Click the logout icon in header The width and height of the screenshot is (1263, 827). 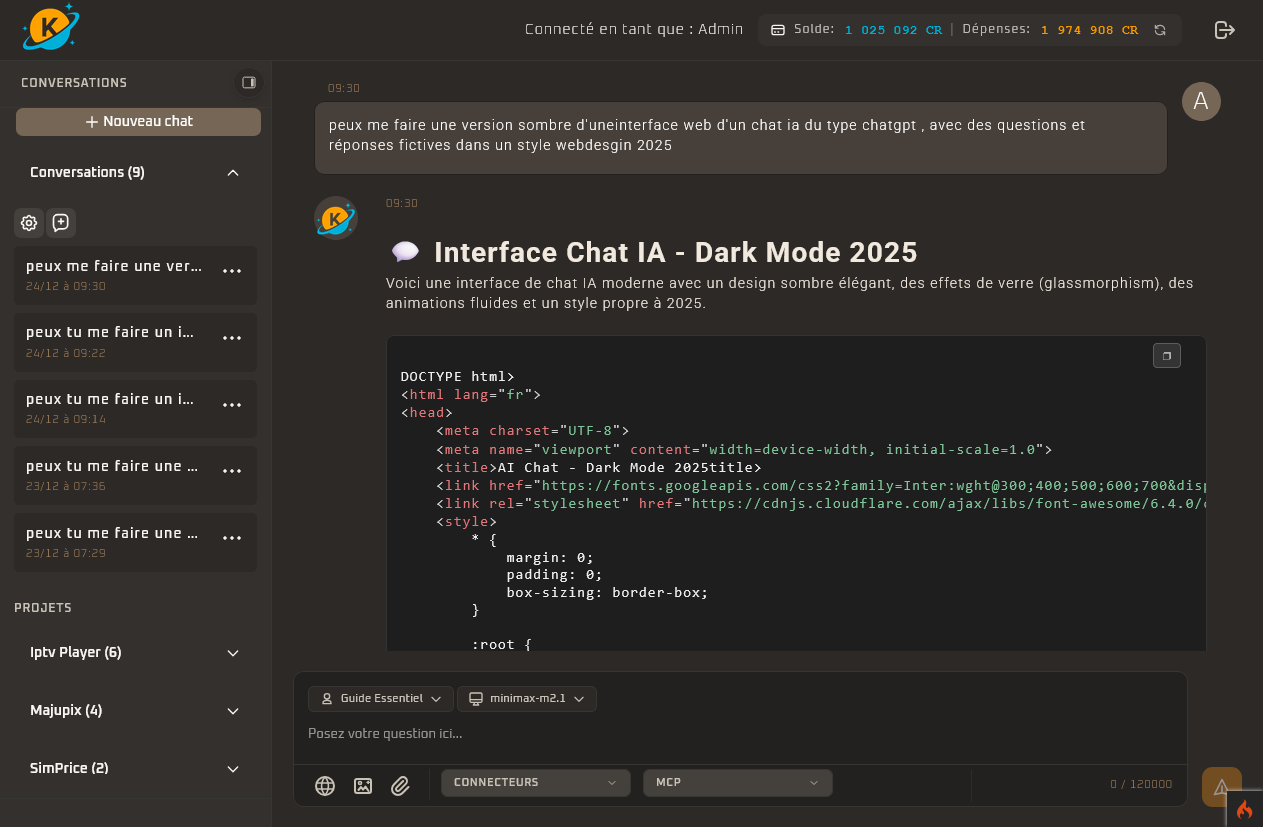(x=1224, y=30)
